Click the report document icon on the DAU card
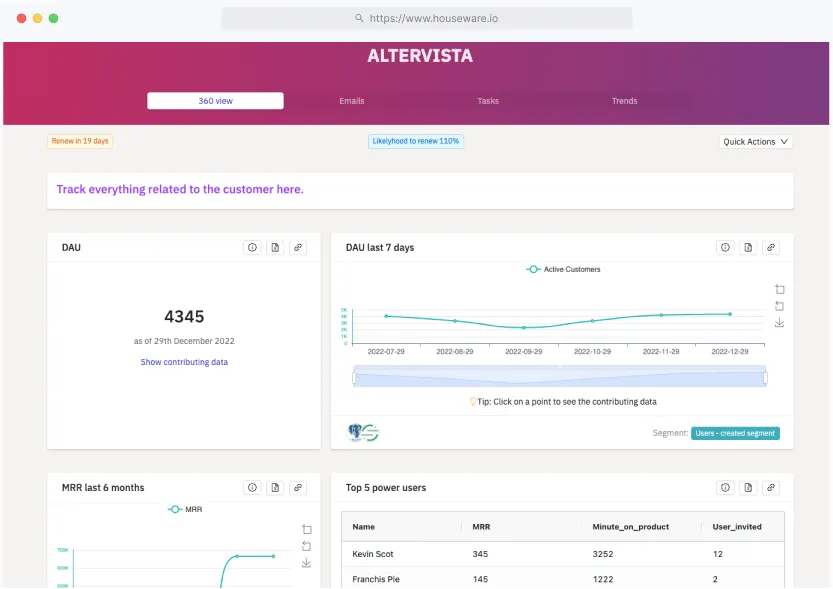The width and height of the screenshot is (833, 589). pyautogui.click(x=275, y=247)
